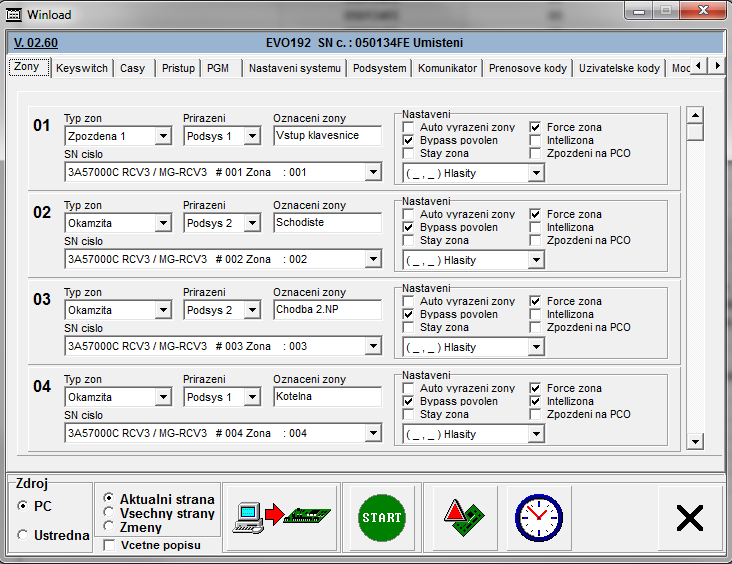
Task: Enable Intellizona for zone 01
Action: (536, 141)
